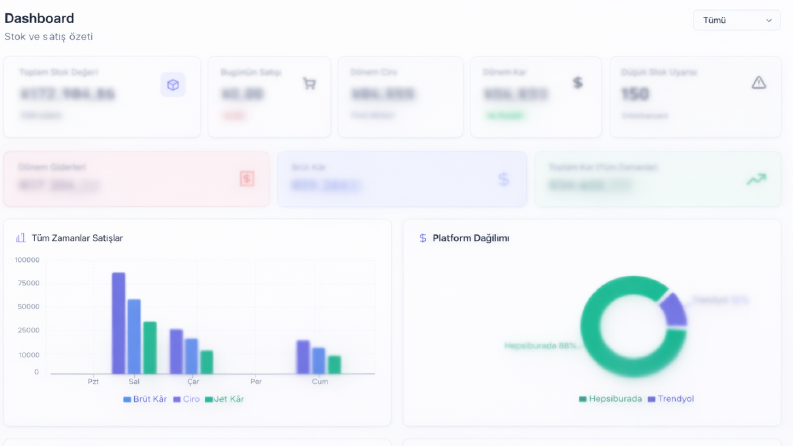Click the Cum axis label

point(320,381)
